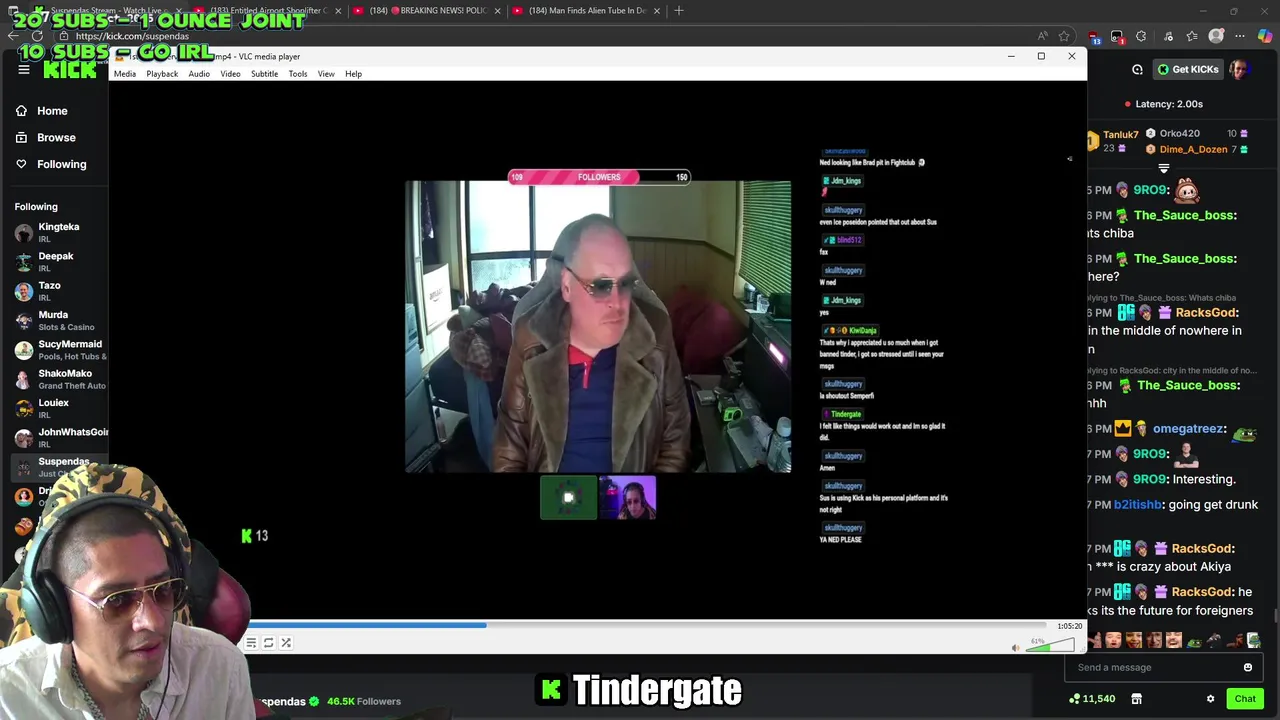Open the VLC Audio menu

(199, 74)
